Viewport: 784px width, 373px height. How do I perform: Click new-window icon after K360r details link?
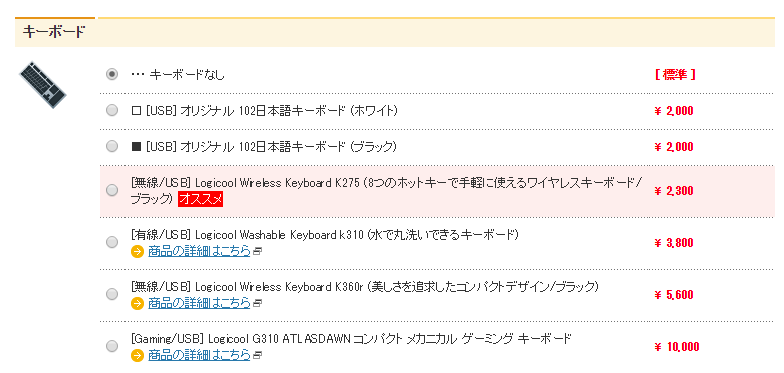258,304
